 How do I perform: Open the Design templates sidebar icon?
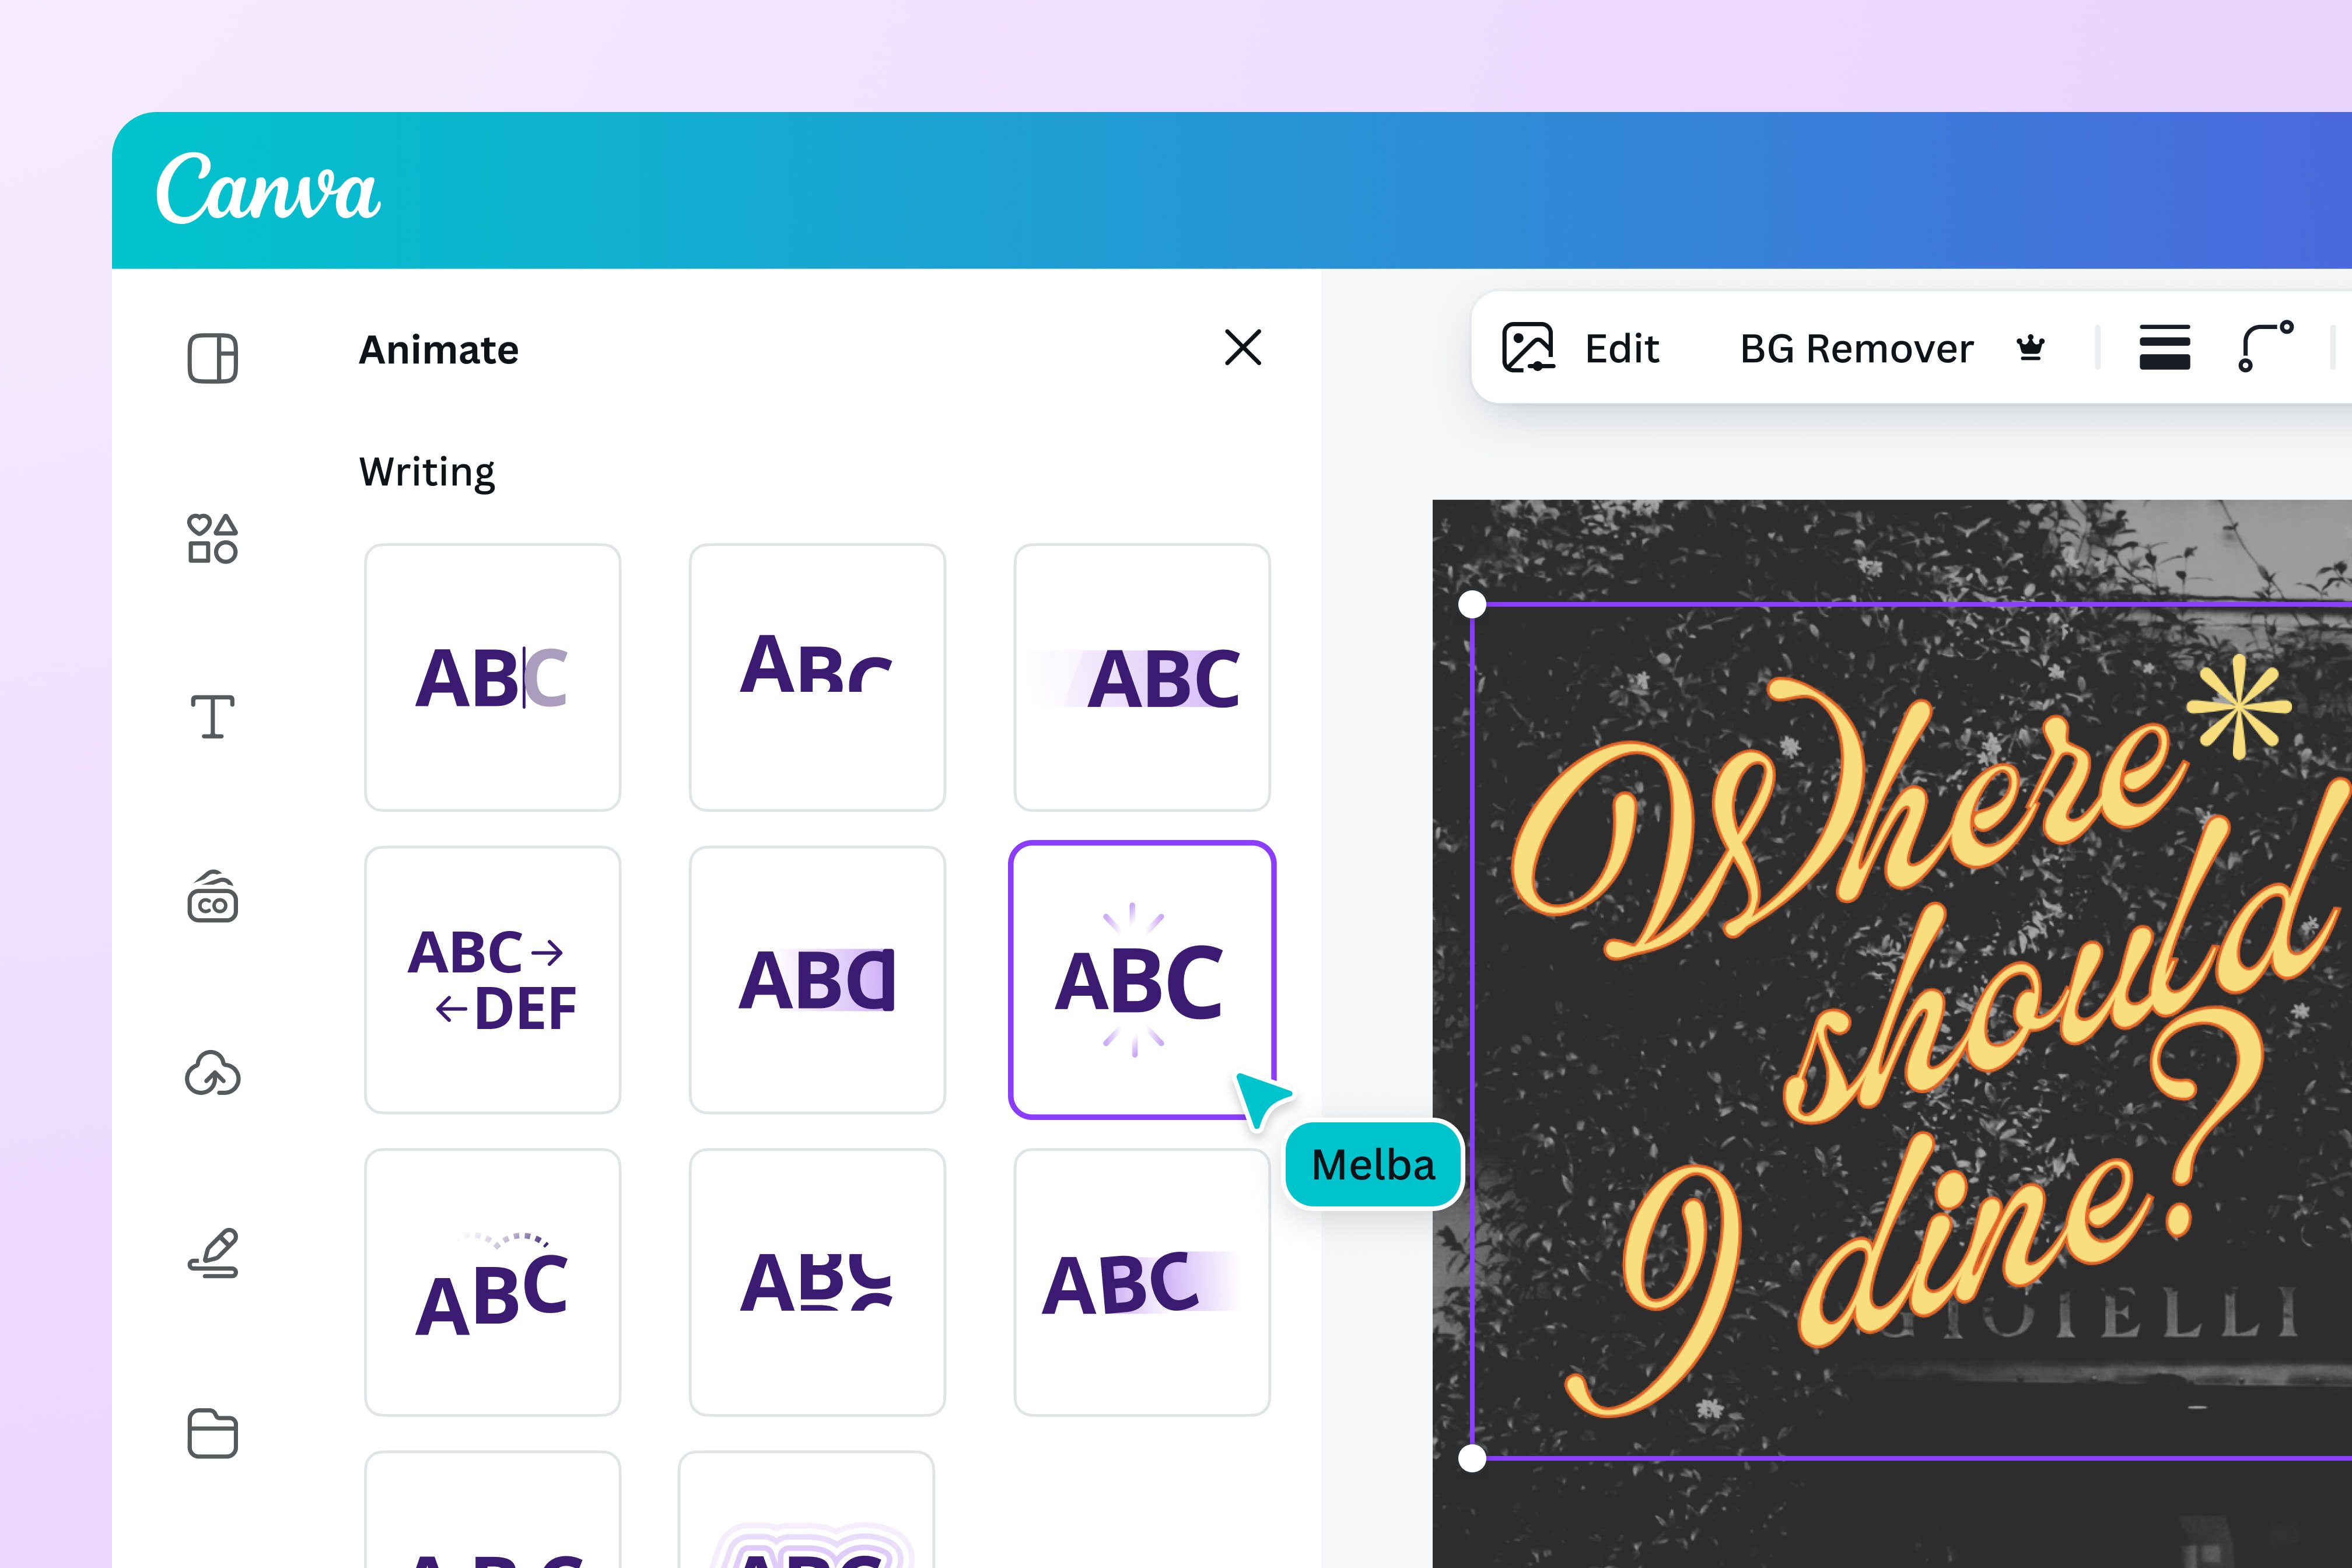click(212, 358)
